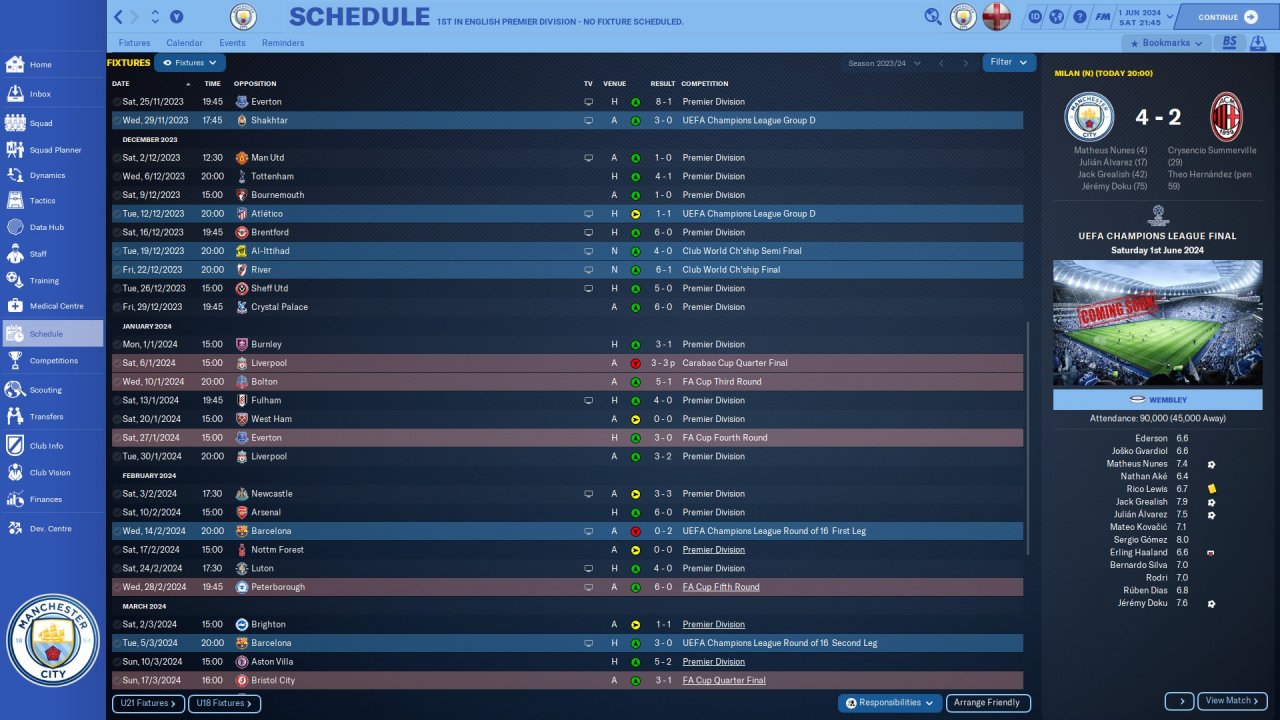This screenshot has width=1280, height=720.
Task: Open the Season 2023/24 dropdown
Action: 884,63
